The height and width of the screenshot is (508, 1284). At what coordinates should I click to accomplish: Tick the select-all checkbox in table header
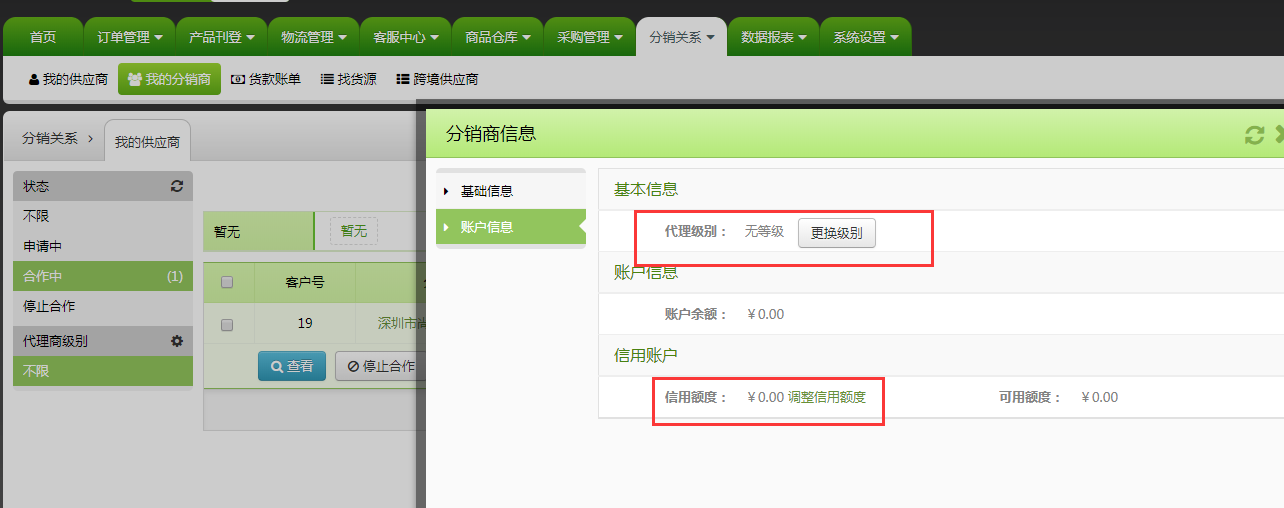(x=227, y=282)
